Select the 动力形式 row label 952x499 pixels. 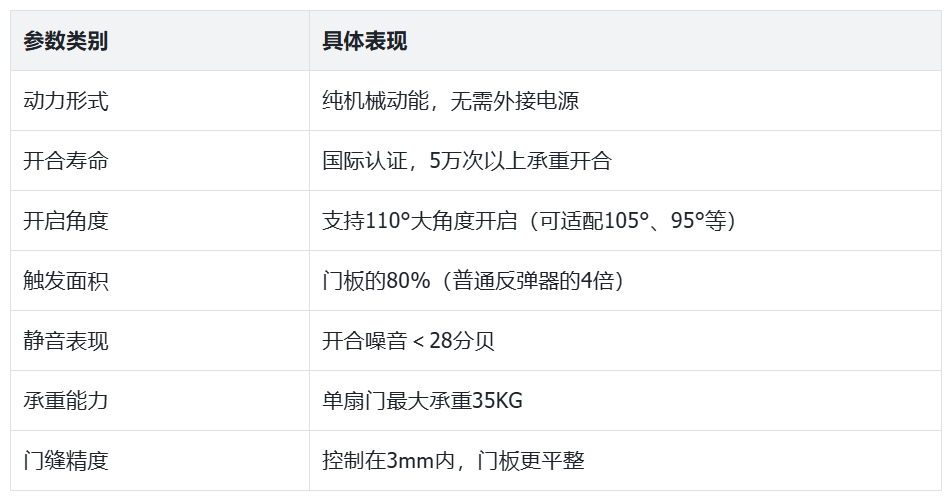[x=66, y=101]
